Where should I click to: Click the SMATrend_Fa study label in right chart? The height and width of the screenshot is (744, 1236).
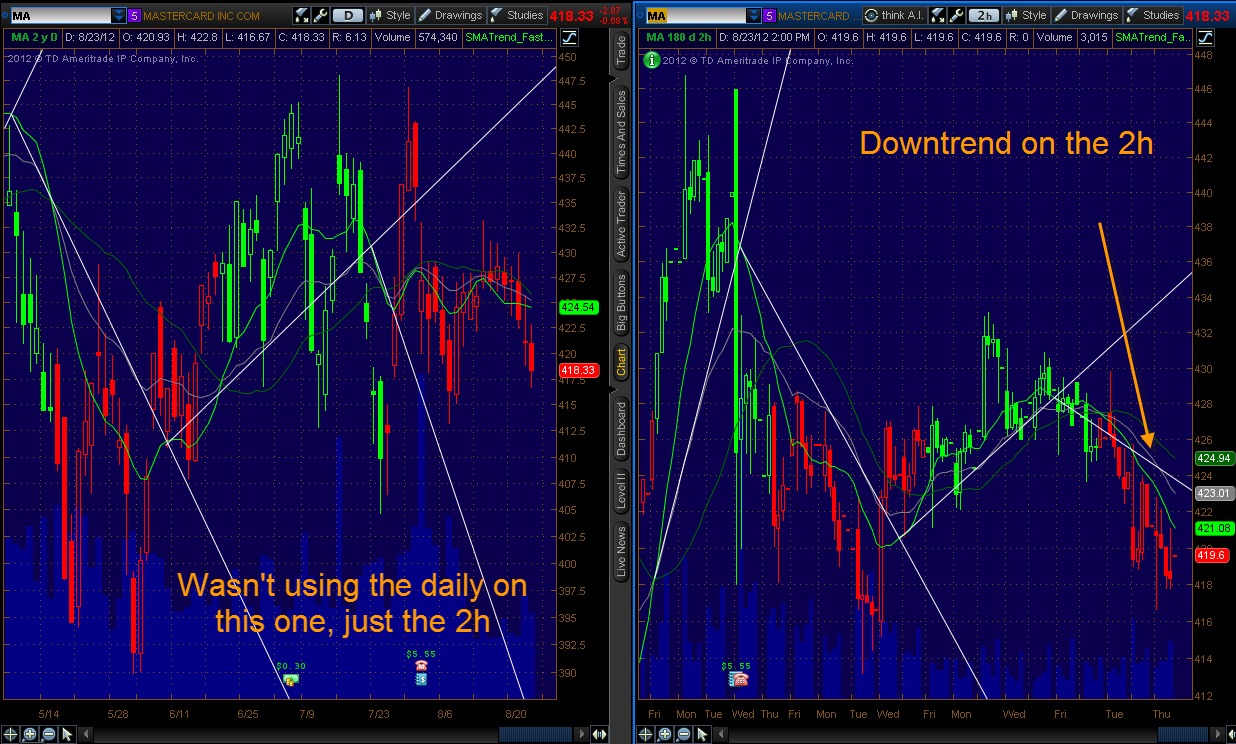click(1153, 37)
